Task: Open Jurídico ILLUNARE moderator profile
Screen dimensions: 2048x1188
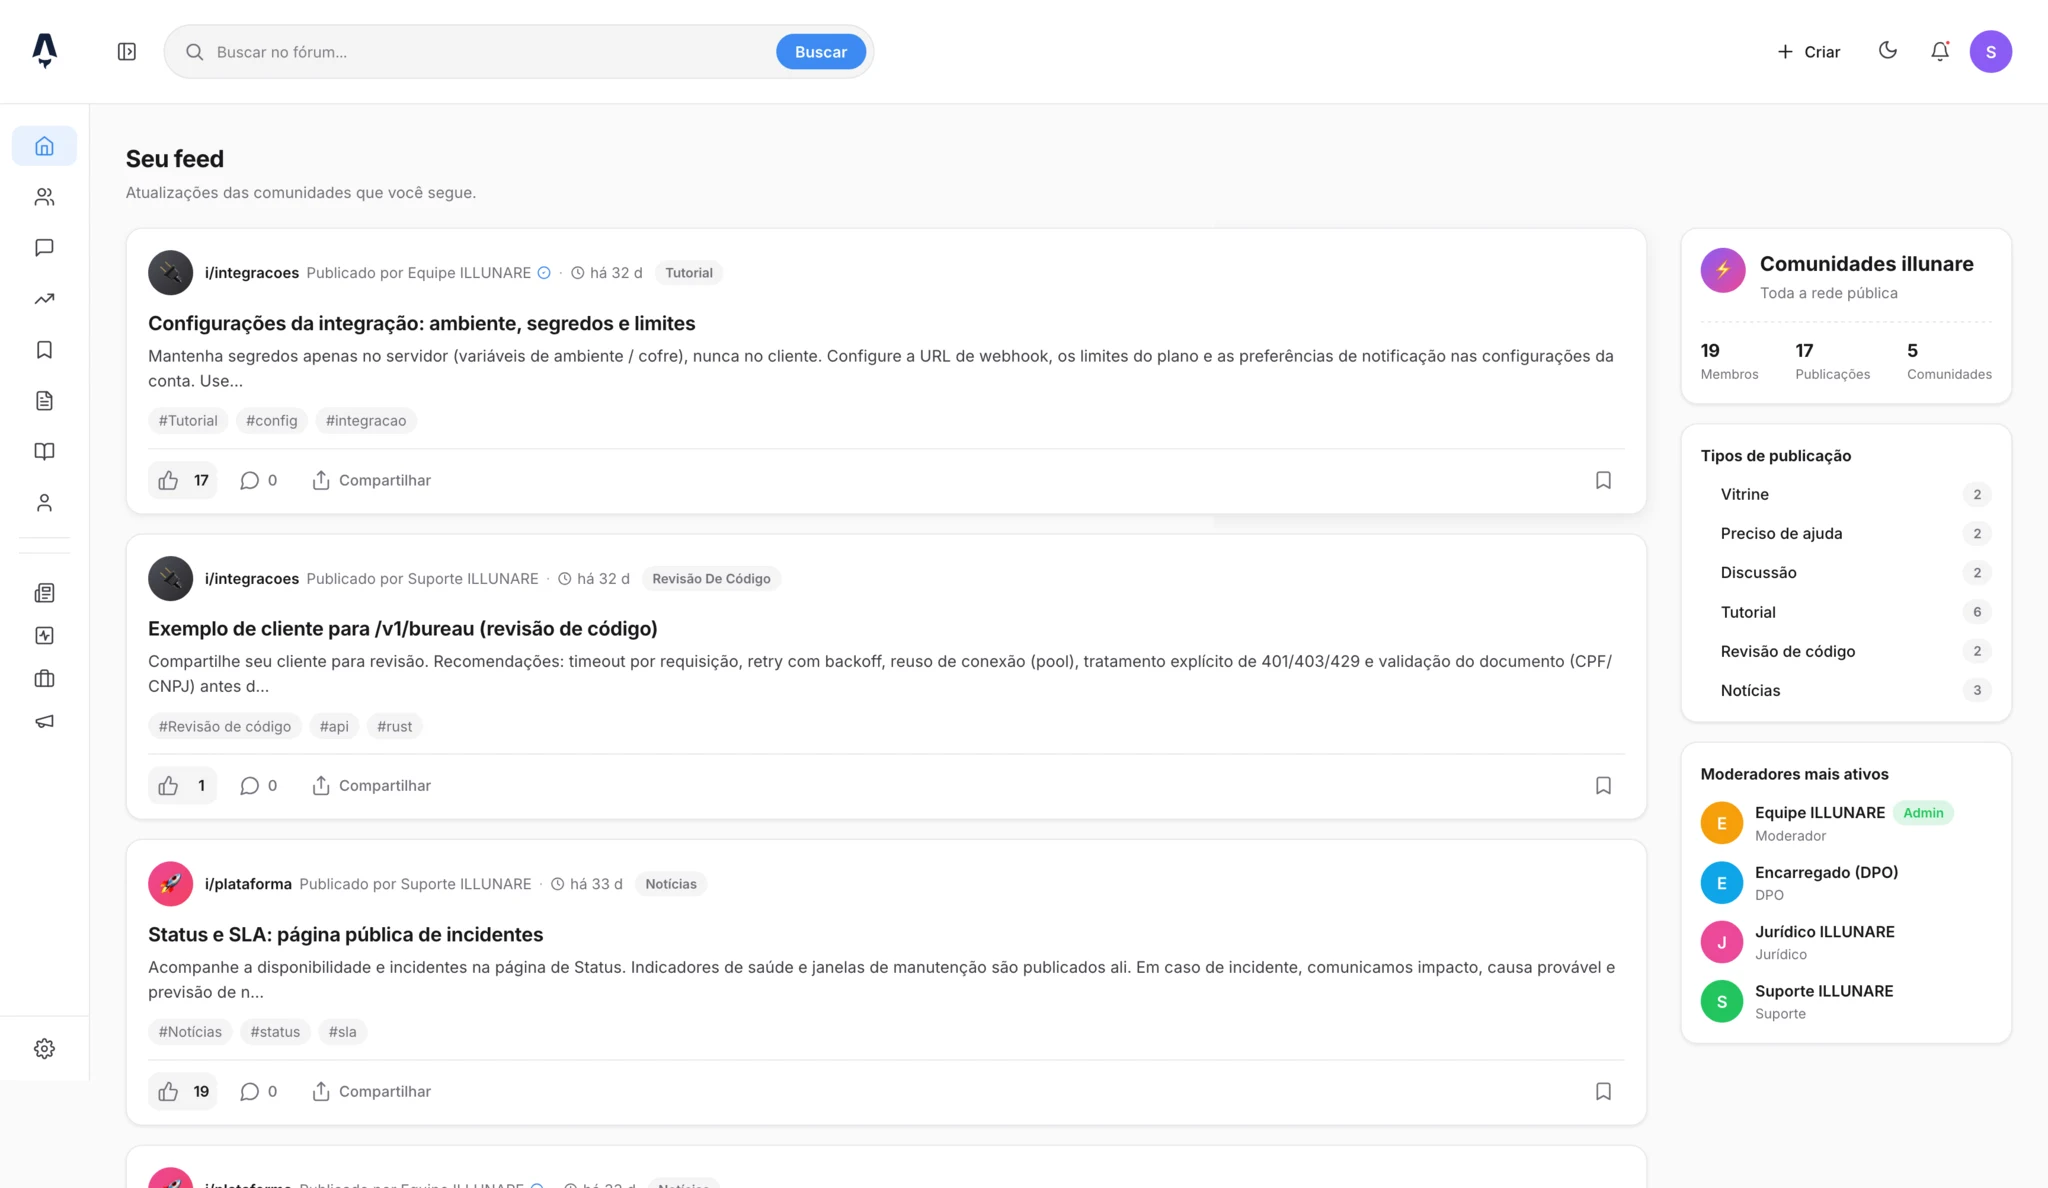Action: click(x=1846, y=942)
